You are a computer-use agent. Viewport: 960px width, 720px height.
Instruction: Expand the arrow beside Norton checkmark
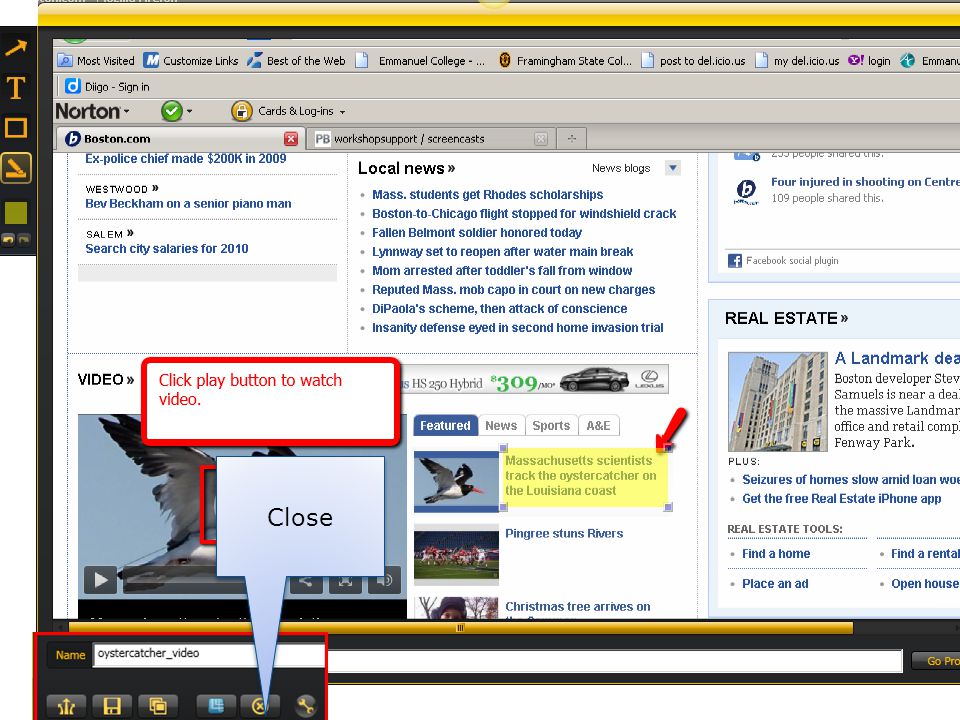189,111
